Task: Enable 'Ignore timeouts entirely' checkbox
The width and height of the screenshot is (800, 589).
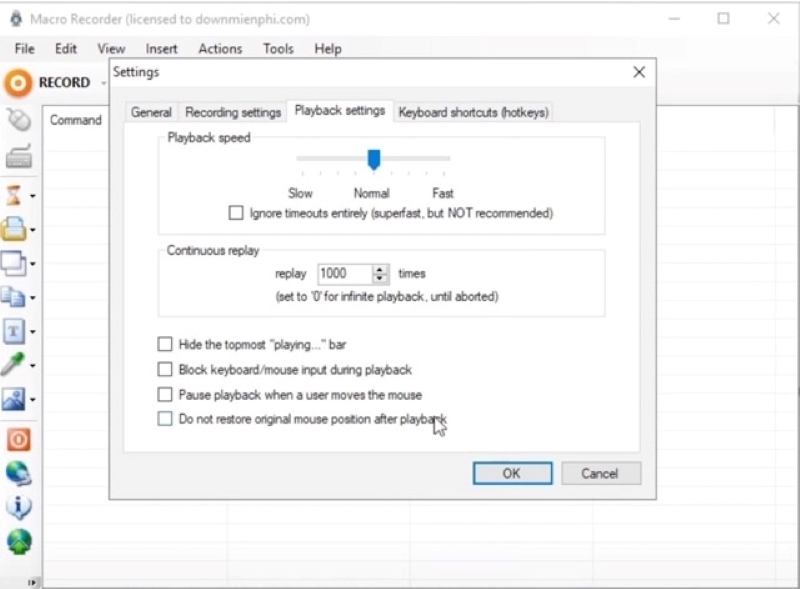Action: click(x=236, y=213)
